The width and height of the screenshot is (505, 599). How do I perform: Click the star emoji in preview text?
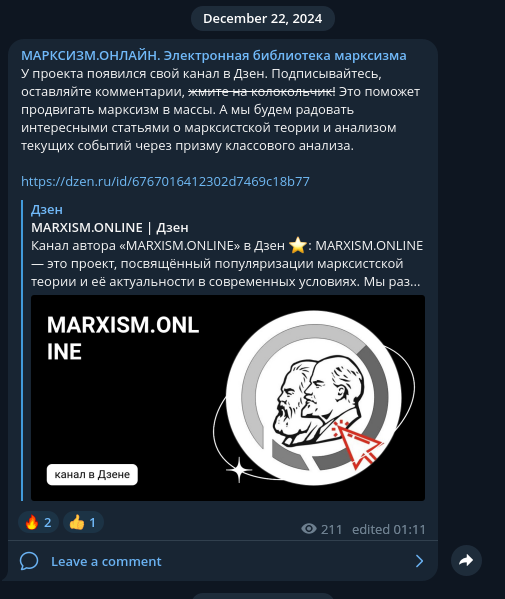pos(298,245)
